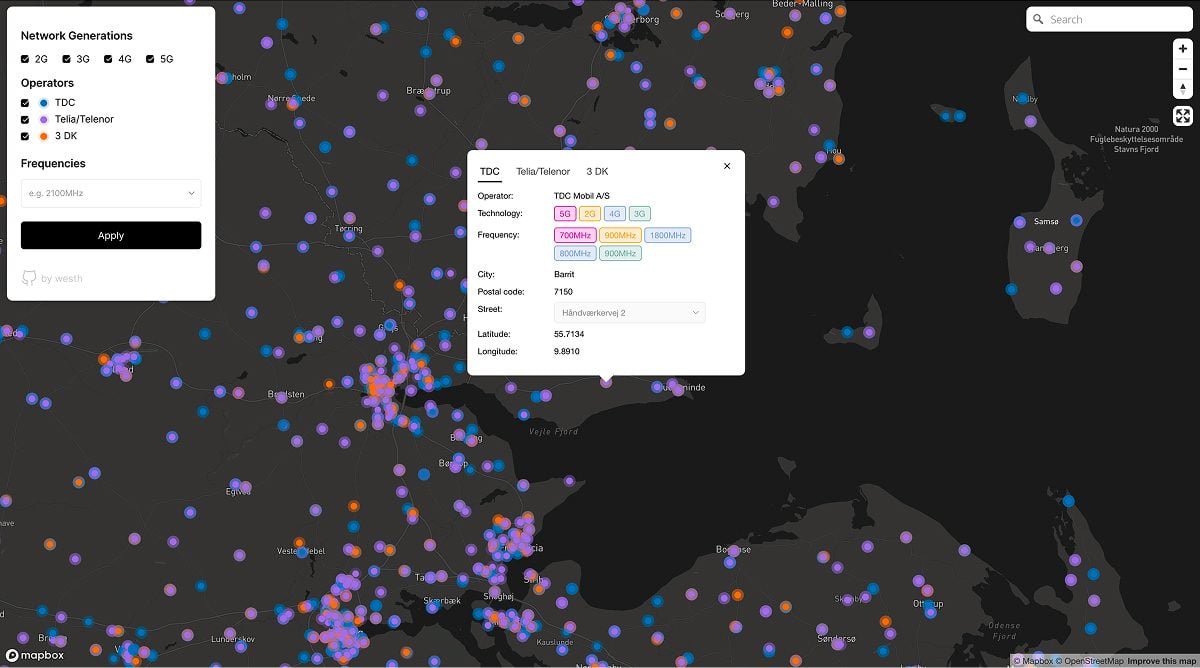This screenshot has width=1200, height=668.
Task: Click the postal code 7150
Action: point(563,292)
